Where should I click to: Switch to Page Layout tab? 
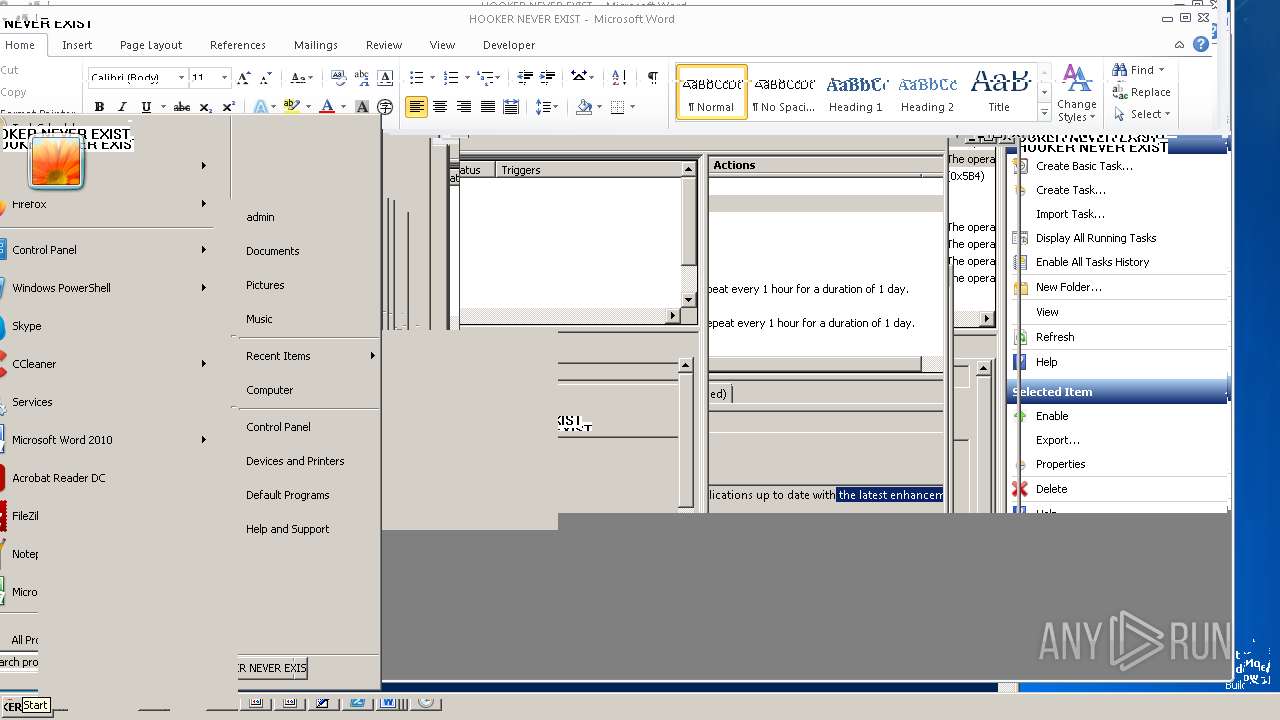pyautogui.click(x=151, y=45)
